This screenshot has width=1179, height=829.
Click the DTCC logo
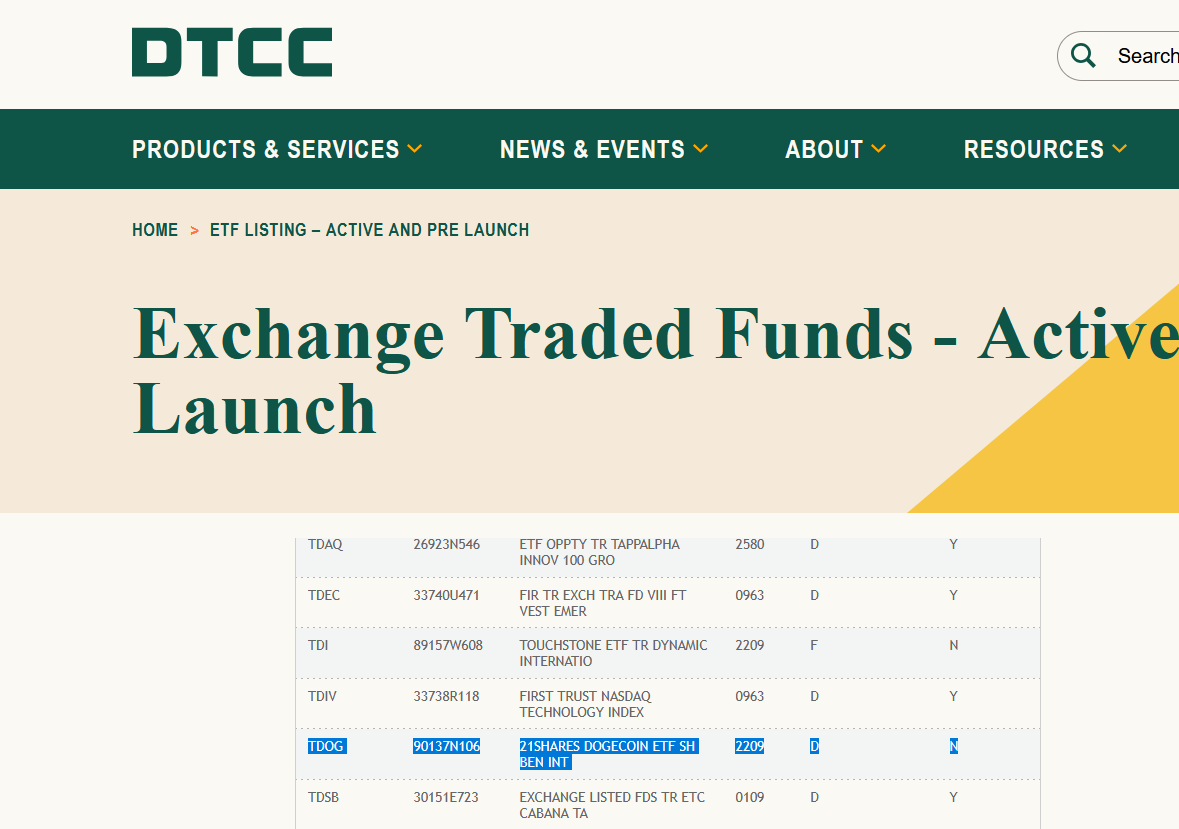232,52
